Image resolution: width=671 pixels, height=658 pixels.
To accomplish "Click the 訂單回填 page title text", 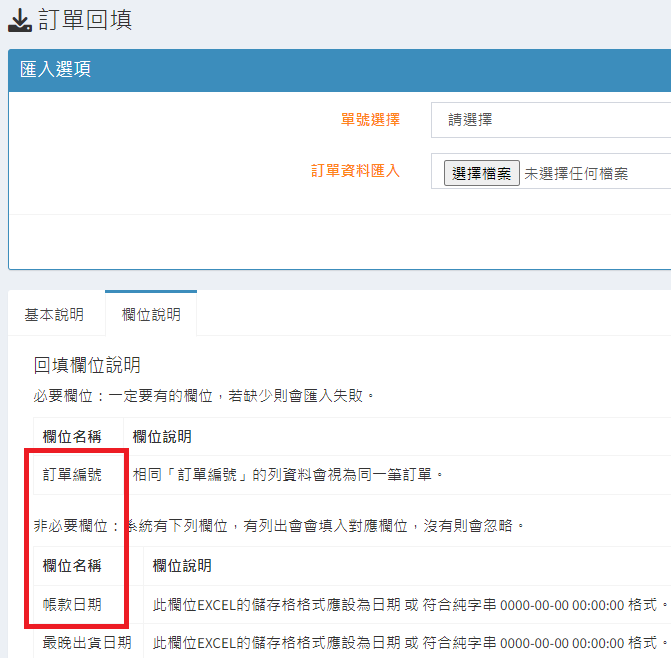I will (86, 20).
